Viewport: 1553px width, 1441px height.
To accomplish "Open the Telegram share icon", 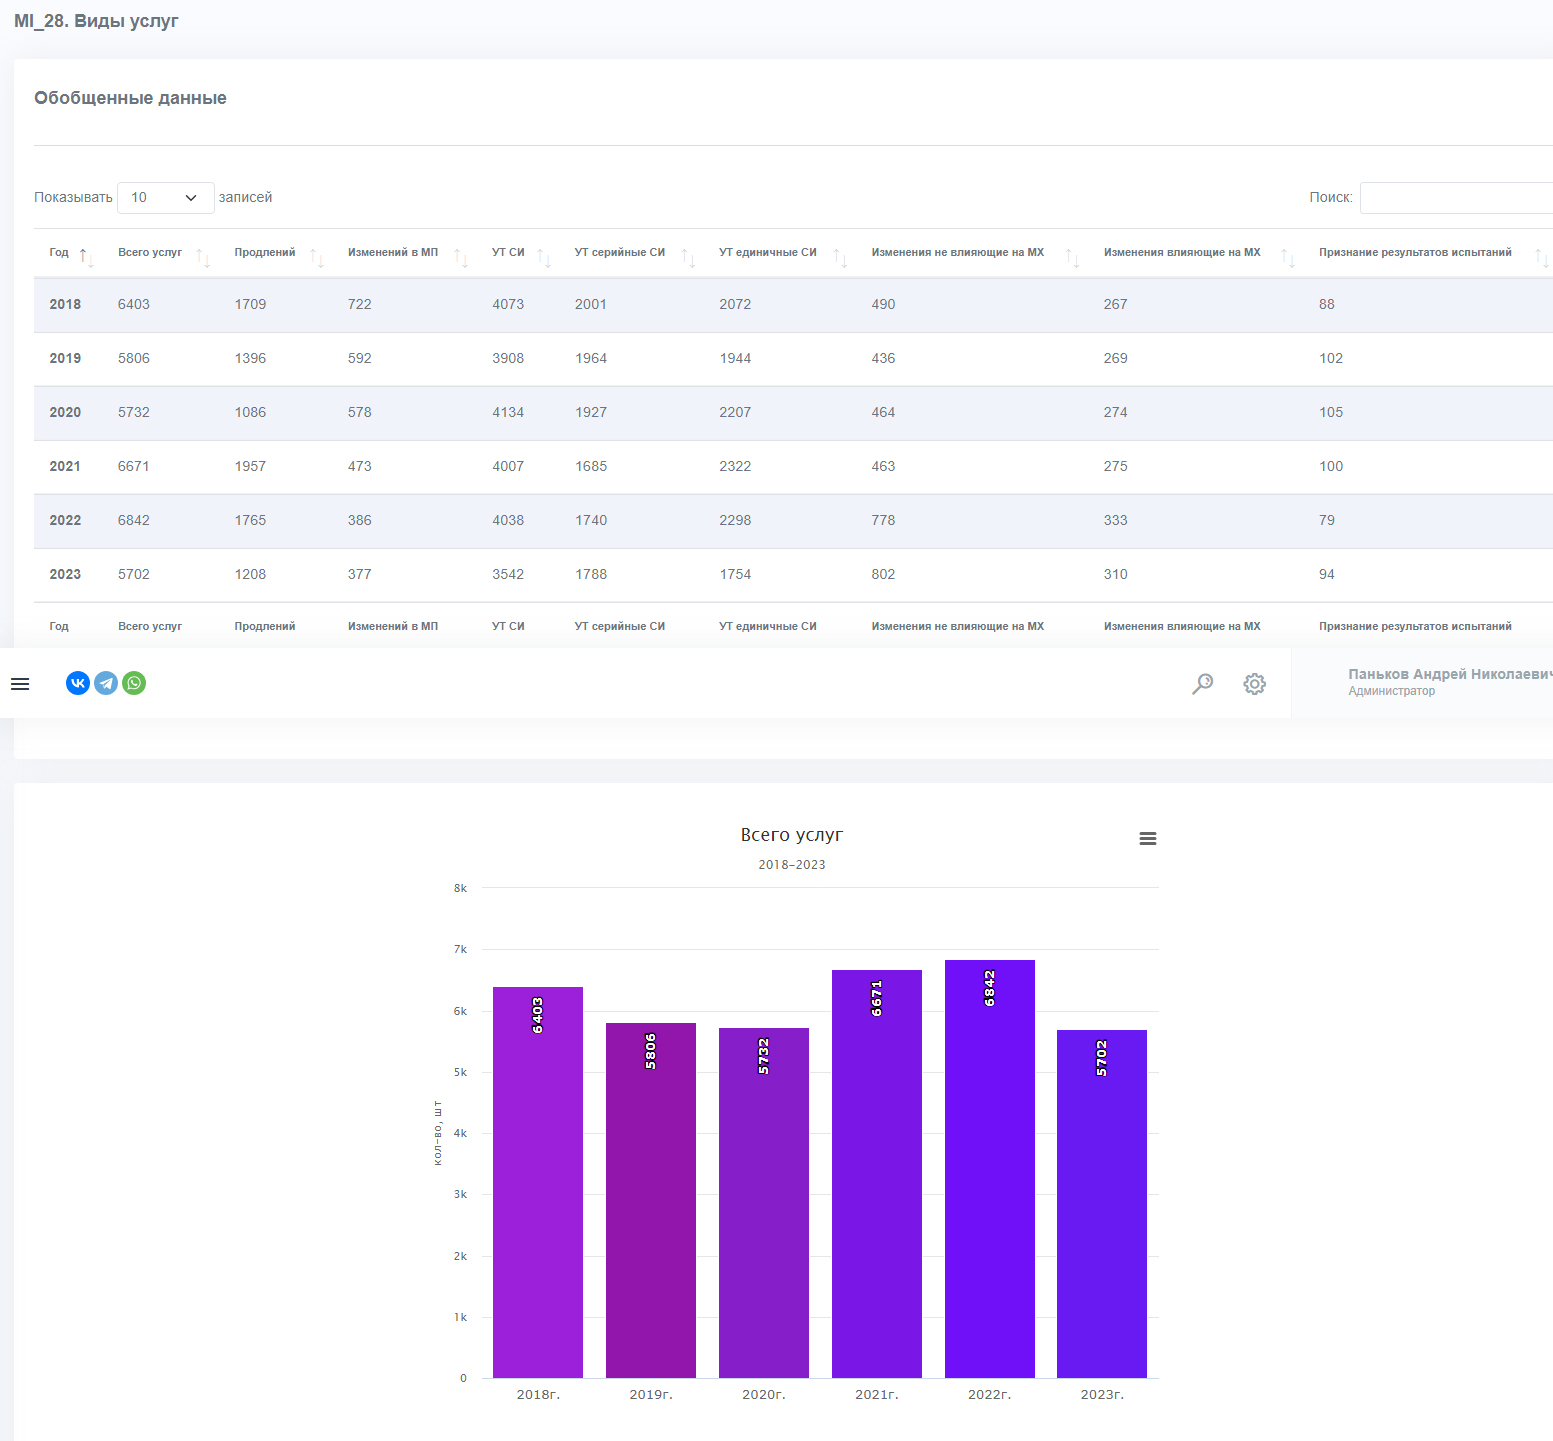I will [106, 683].
